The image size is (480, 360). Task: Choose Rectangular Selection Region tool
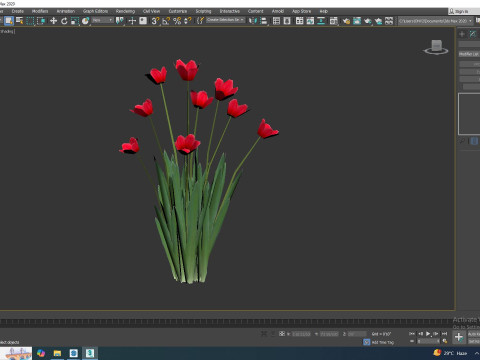pos(30,21)
